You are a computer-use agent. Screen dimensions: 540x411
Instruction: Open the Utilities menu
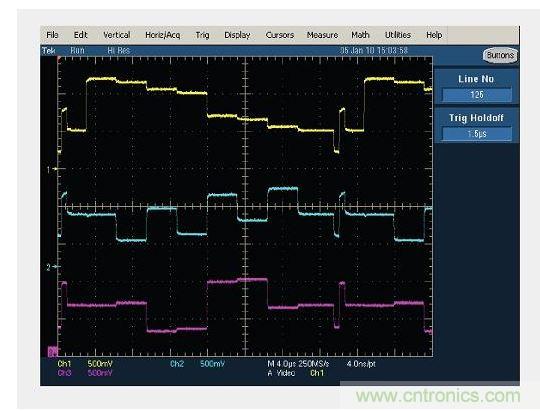click(x=398, y=35)
